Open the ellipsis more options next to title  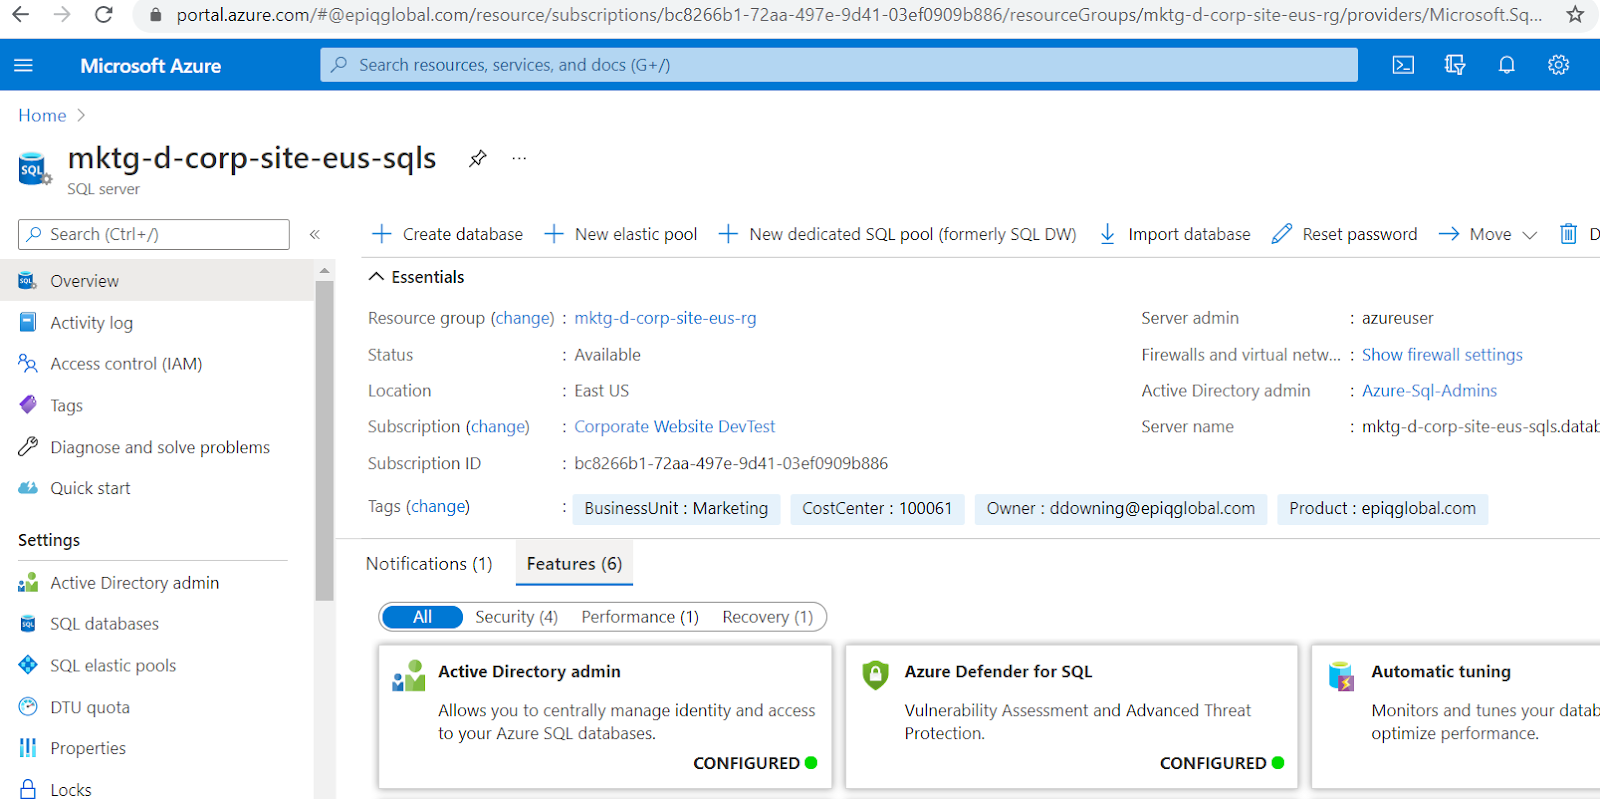point(519,158)
